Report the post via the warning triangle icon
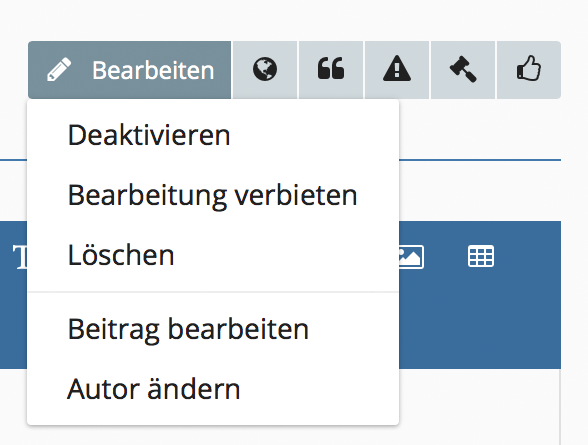 pos(397,70)
